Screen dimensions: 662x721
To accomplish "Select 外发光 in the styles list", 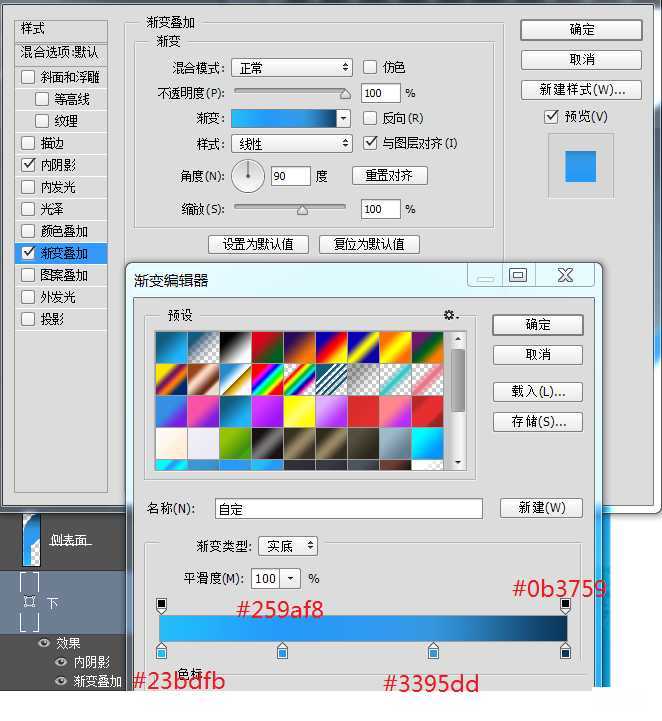I will click(x=57, y=297).
